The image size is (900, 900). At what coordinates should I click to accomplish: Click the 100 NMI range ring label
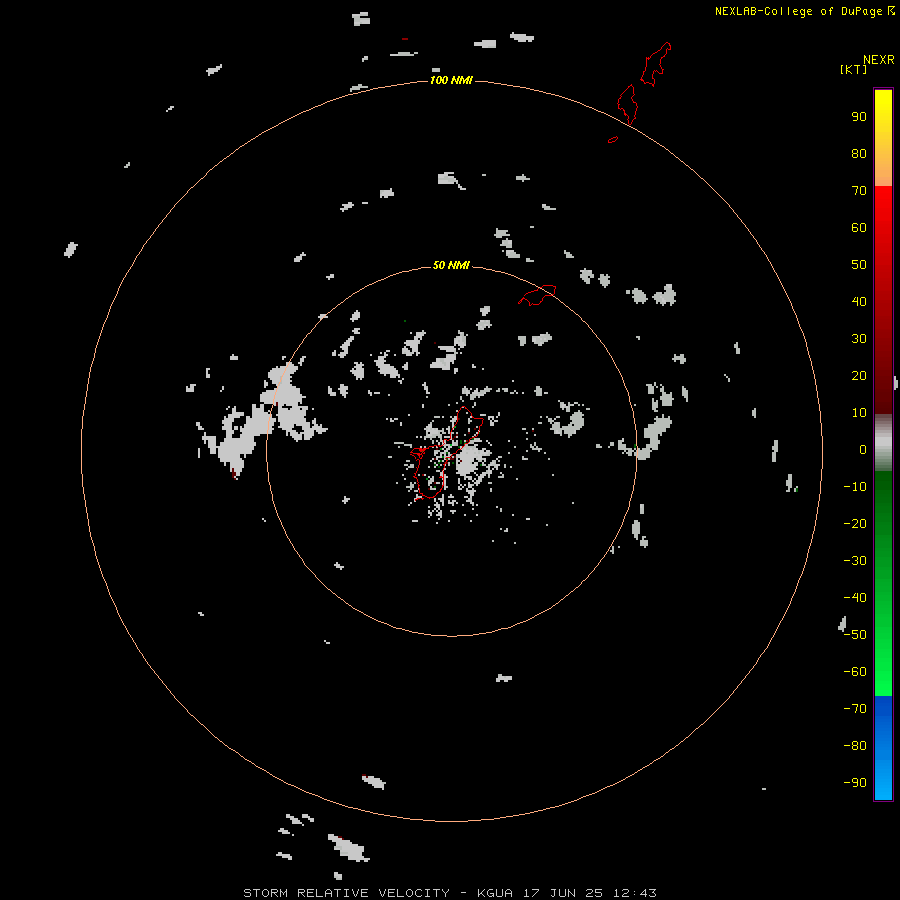pyautogui.click(x=451, y=80)
